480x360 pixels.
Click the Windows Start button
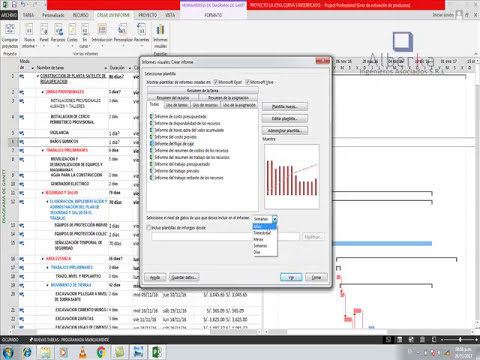(8, 352)
